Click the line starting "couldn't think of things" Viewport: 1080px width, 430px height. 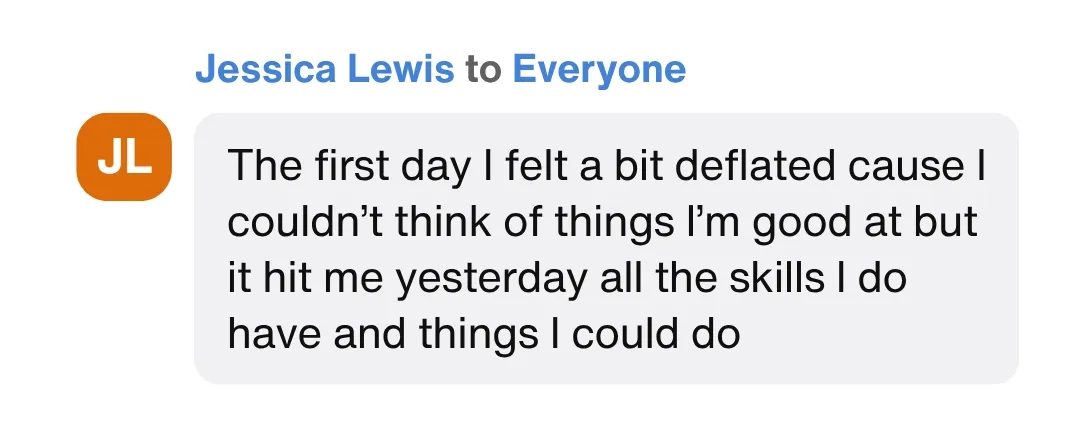point(602,223)
